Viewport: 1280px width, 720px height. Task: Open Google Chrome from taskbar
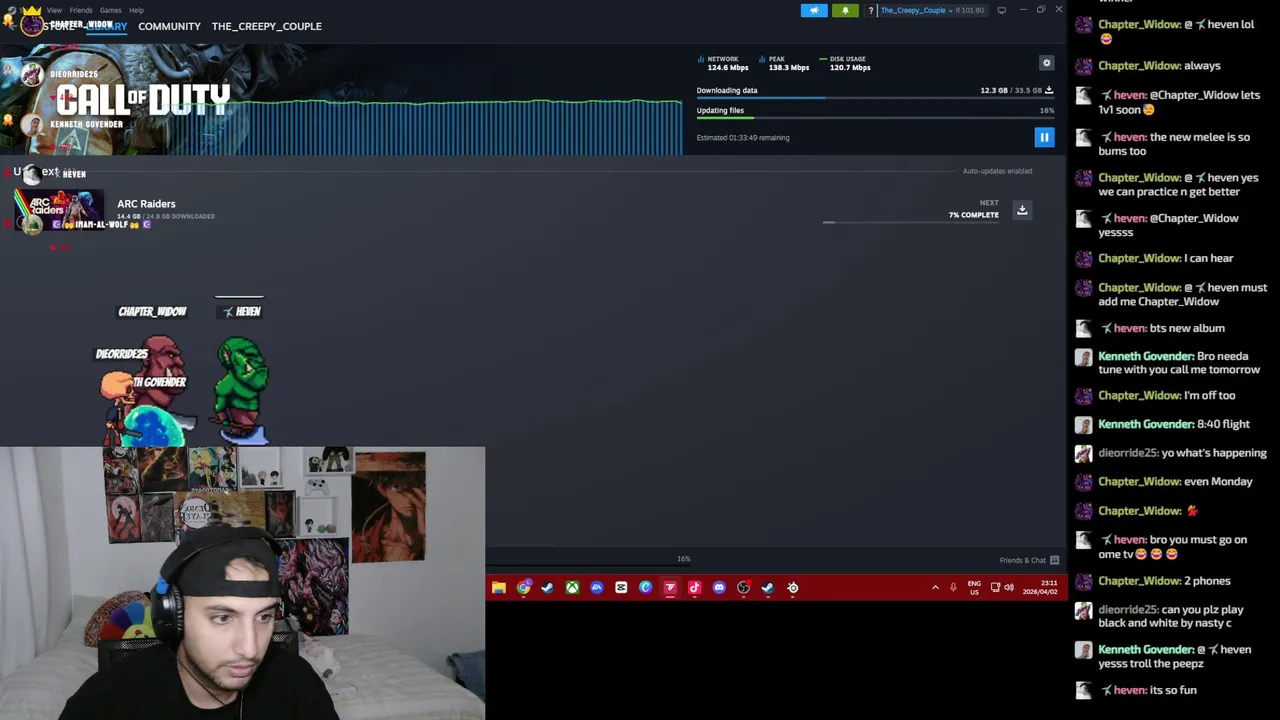click(523, 588)
